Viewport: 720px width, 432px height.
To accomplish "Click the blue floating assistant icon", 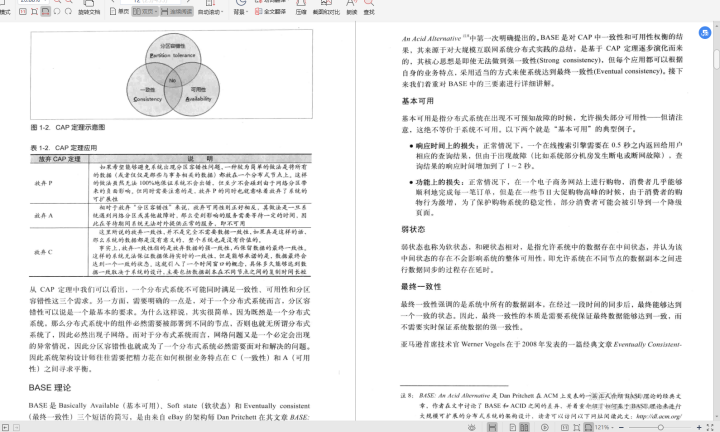I will tap(705, 33).
